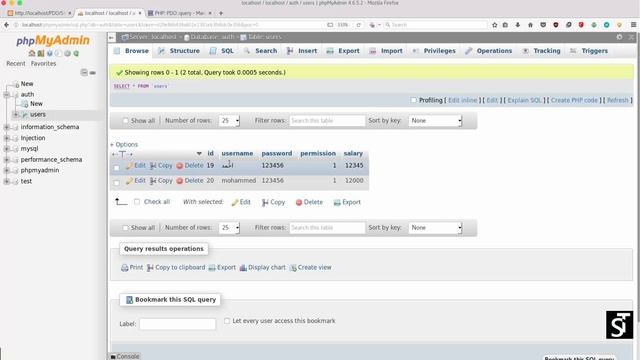
Task: Open the upper Sort by key dropdown
Action: pos(435,120)
